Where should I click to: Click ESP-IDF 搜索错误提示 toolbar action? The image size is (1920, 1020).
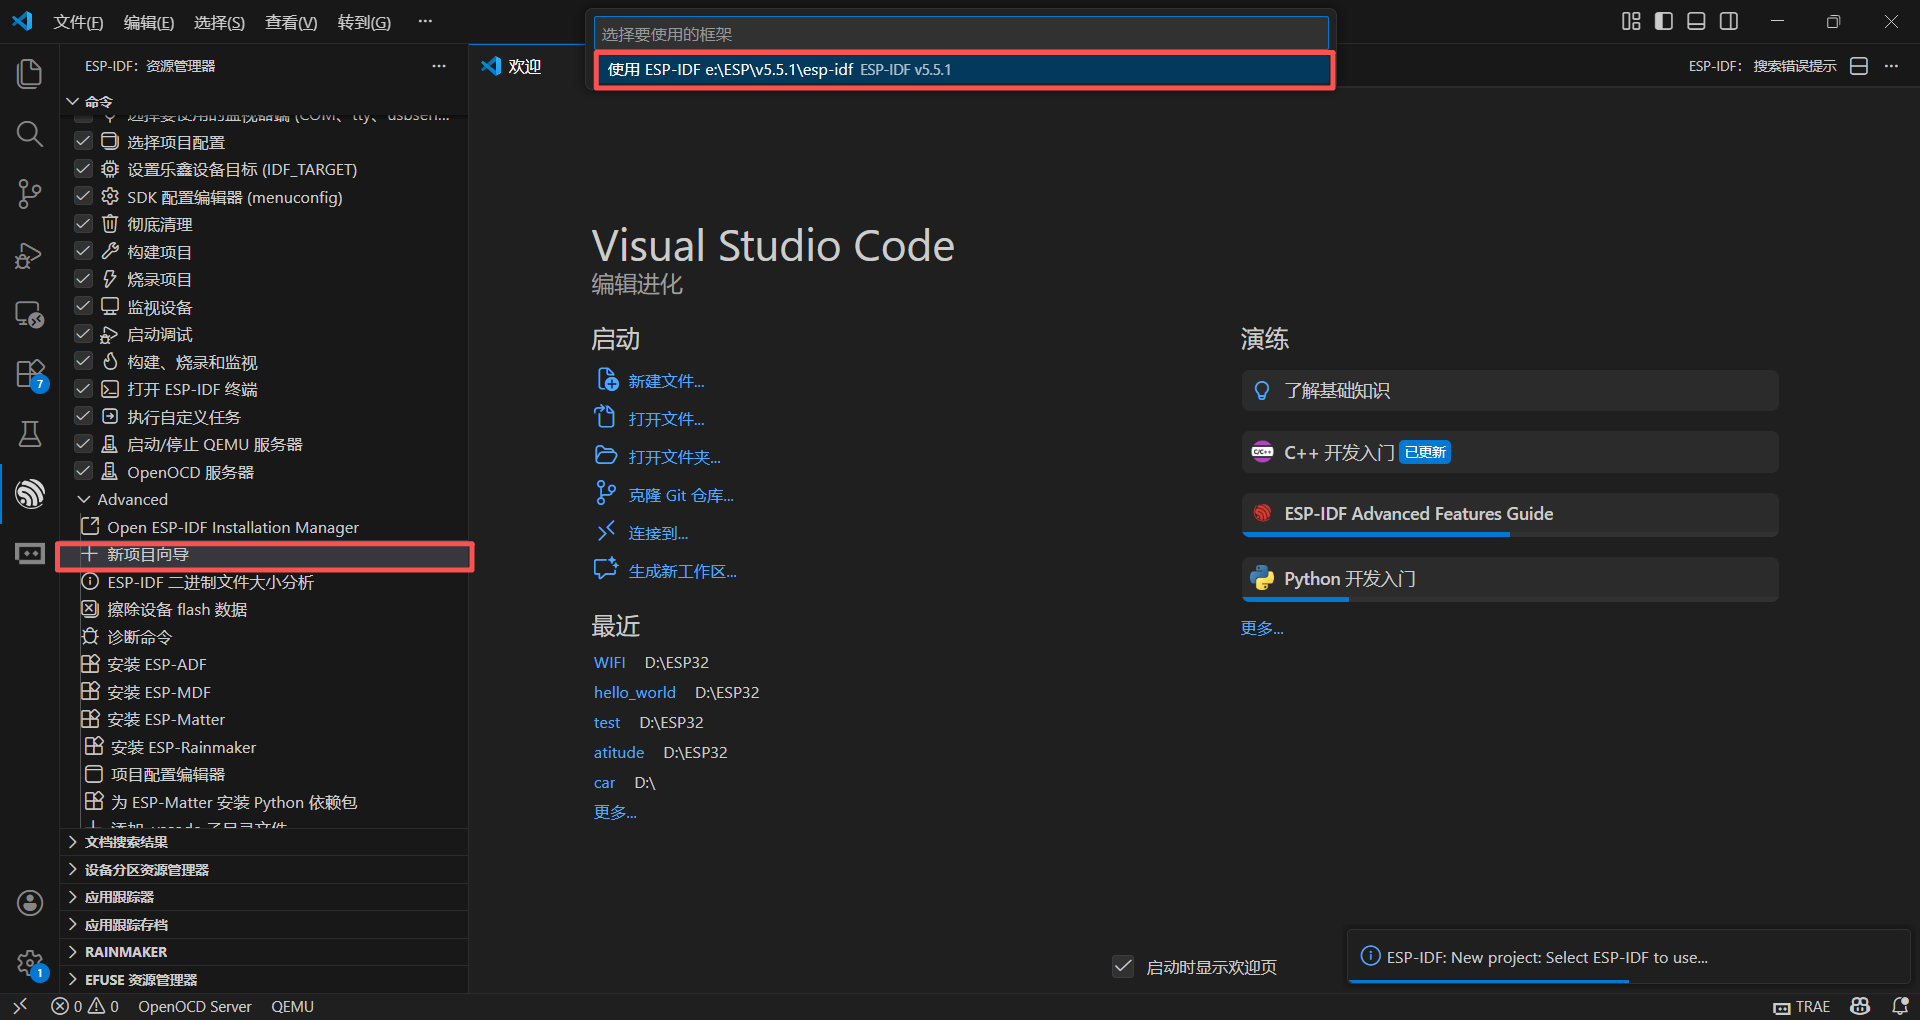click(x=1763, y=66)
